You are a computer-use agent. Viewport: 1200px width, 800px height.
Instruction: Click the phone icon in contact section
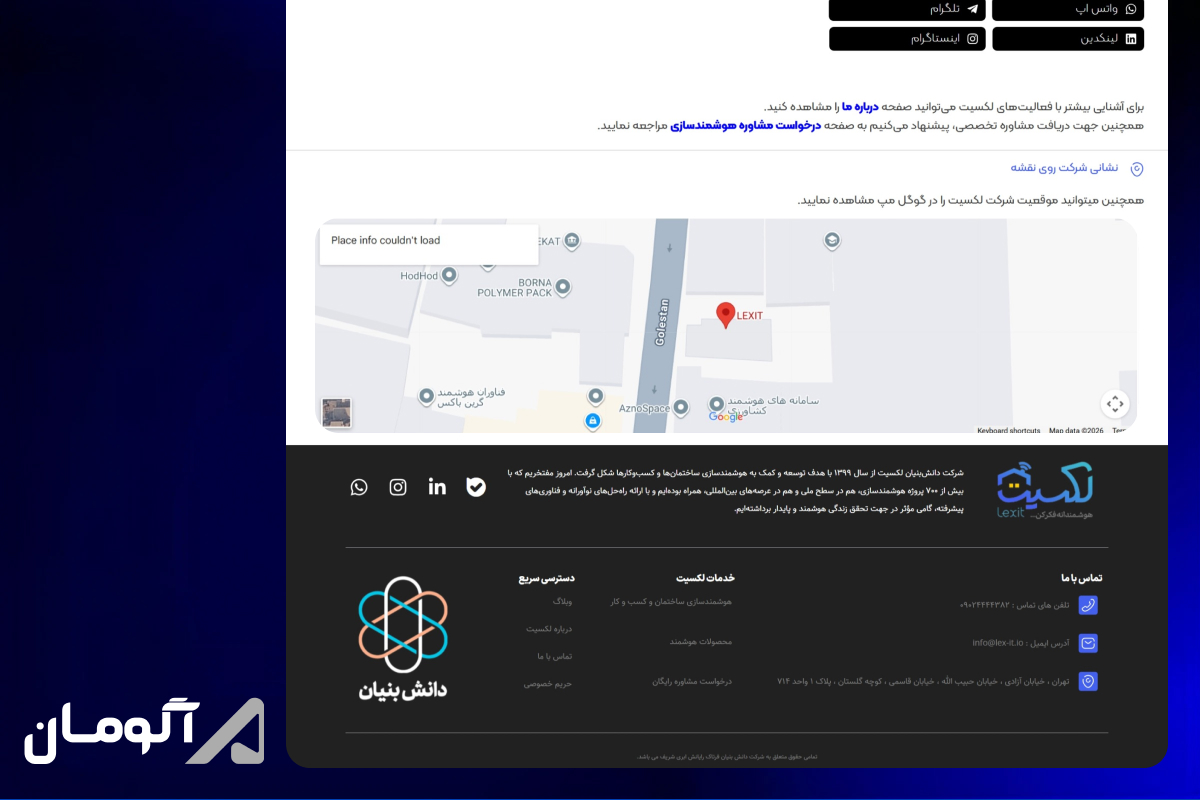[x=1088, y=605]
